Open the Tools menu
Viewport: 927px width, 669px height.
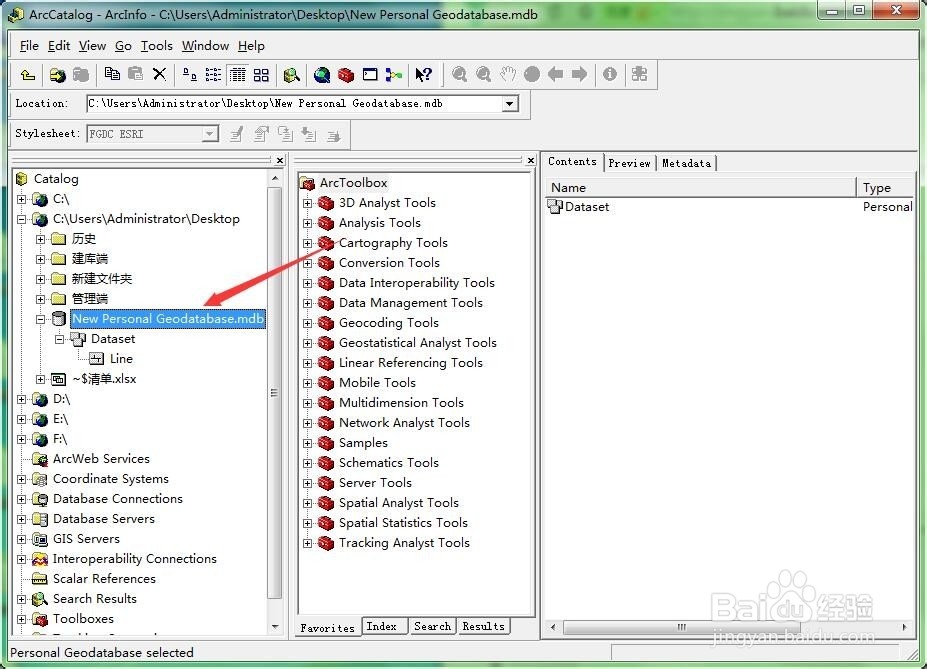(x=157, y=46)
